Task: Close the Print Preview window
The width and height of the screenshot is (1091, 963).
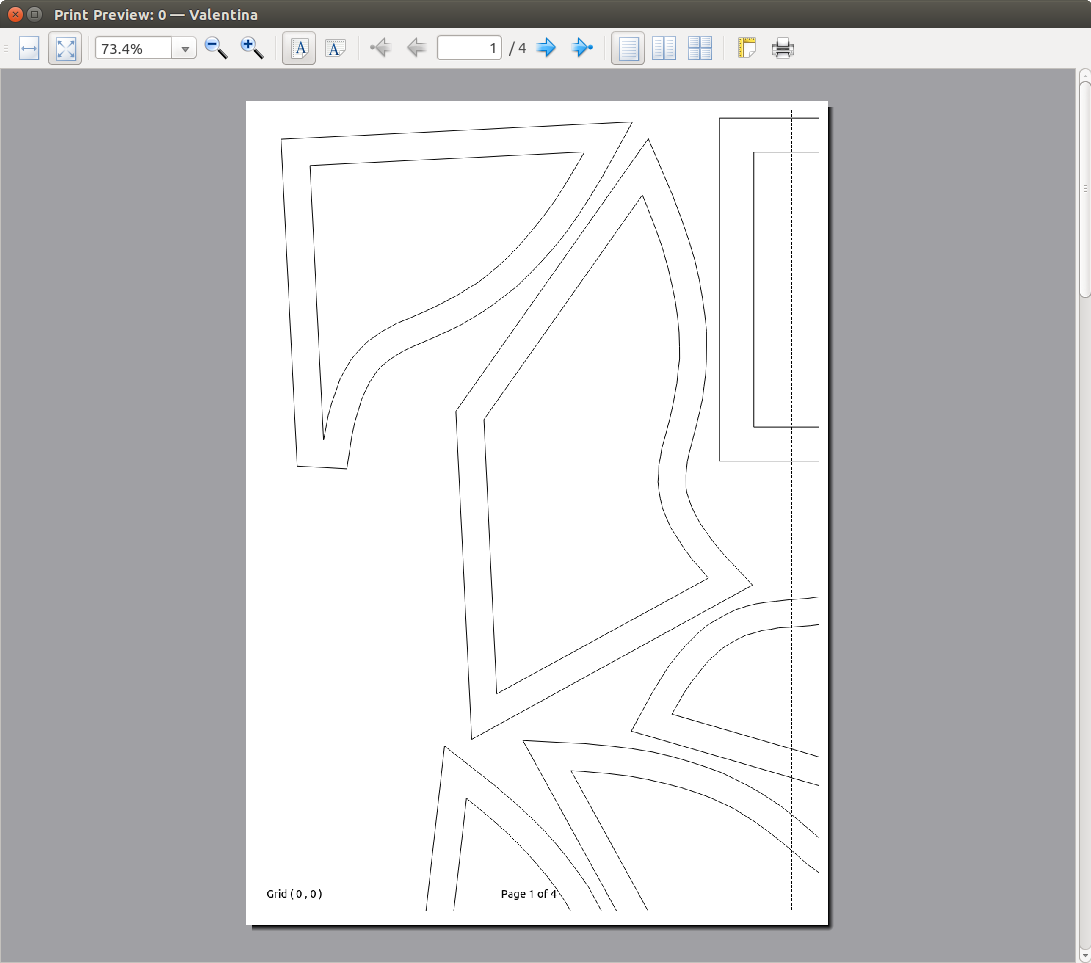Action: [15, 14]
